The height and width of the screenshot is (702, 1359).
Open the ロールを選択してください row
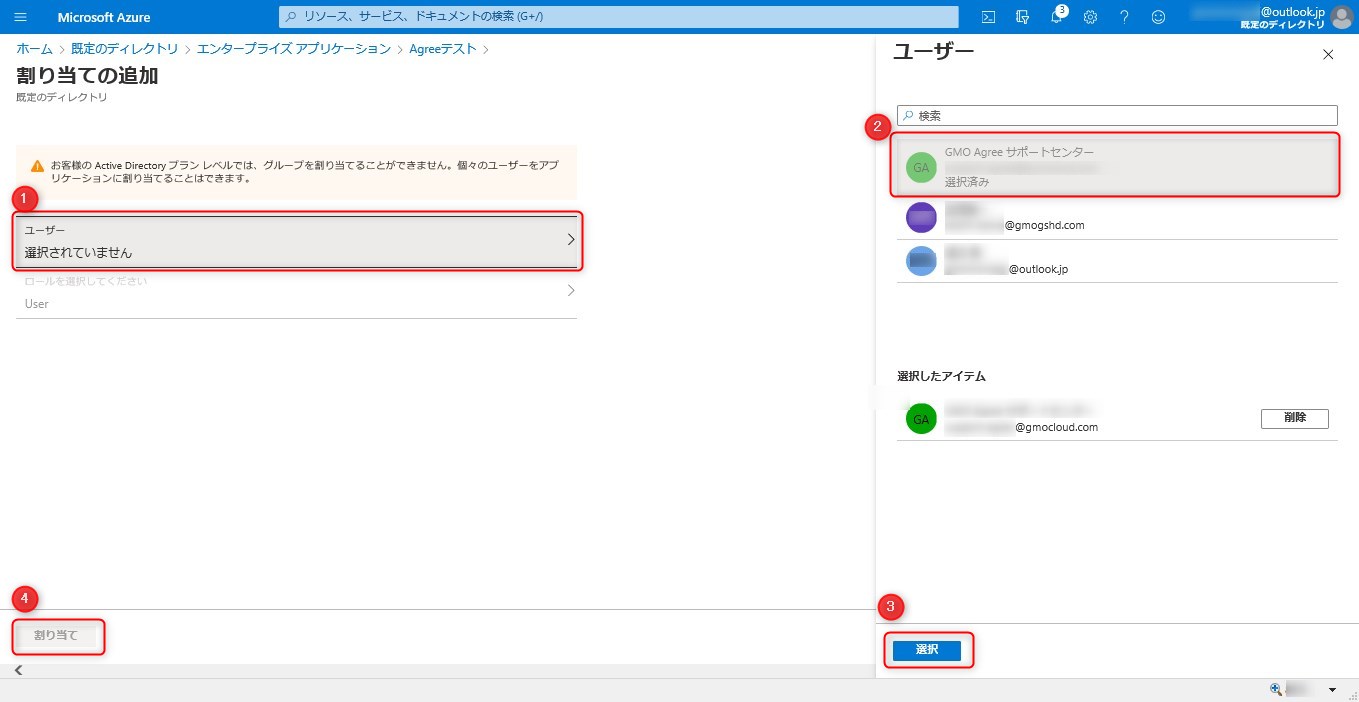pos(297,293)
